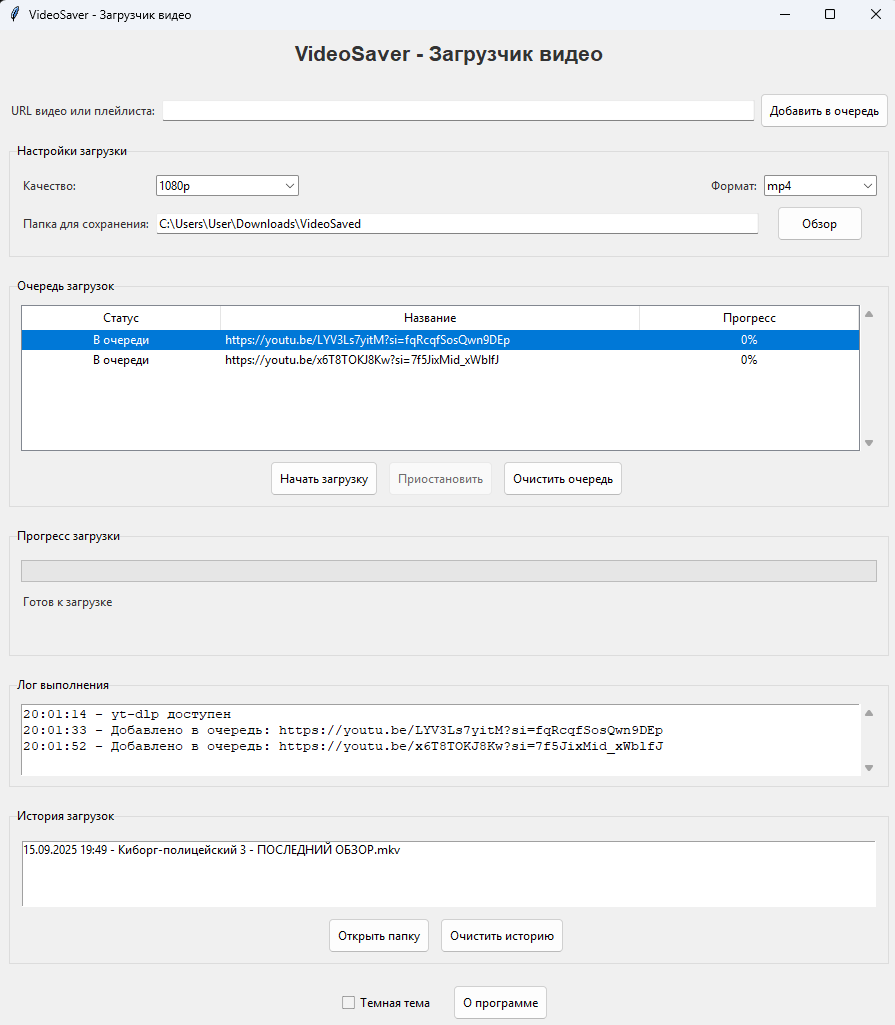Click the Обзор browse button
This screenshot has height=1025, width=895.
[819, 224]
